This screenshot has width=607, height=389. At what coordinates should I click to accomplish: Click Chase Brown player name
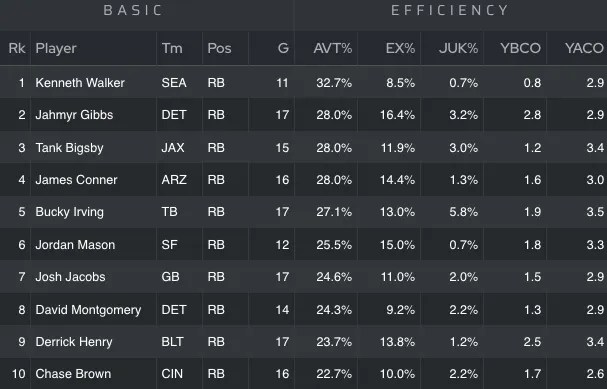click(73, 374)
